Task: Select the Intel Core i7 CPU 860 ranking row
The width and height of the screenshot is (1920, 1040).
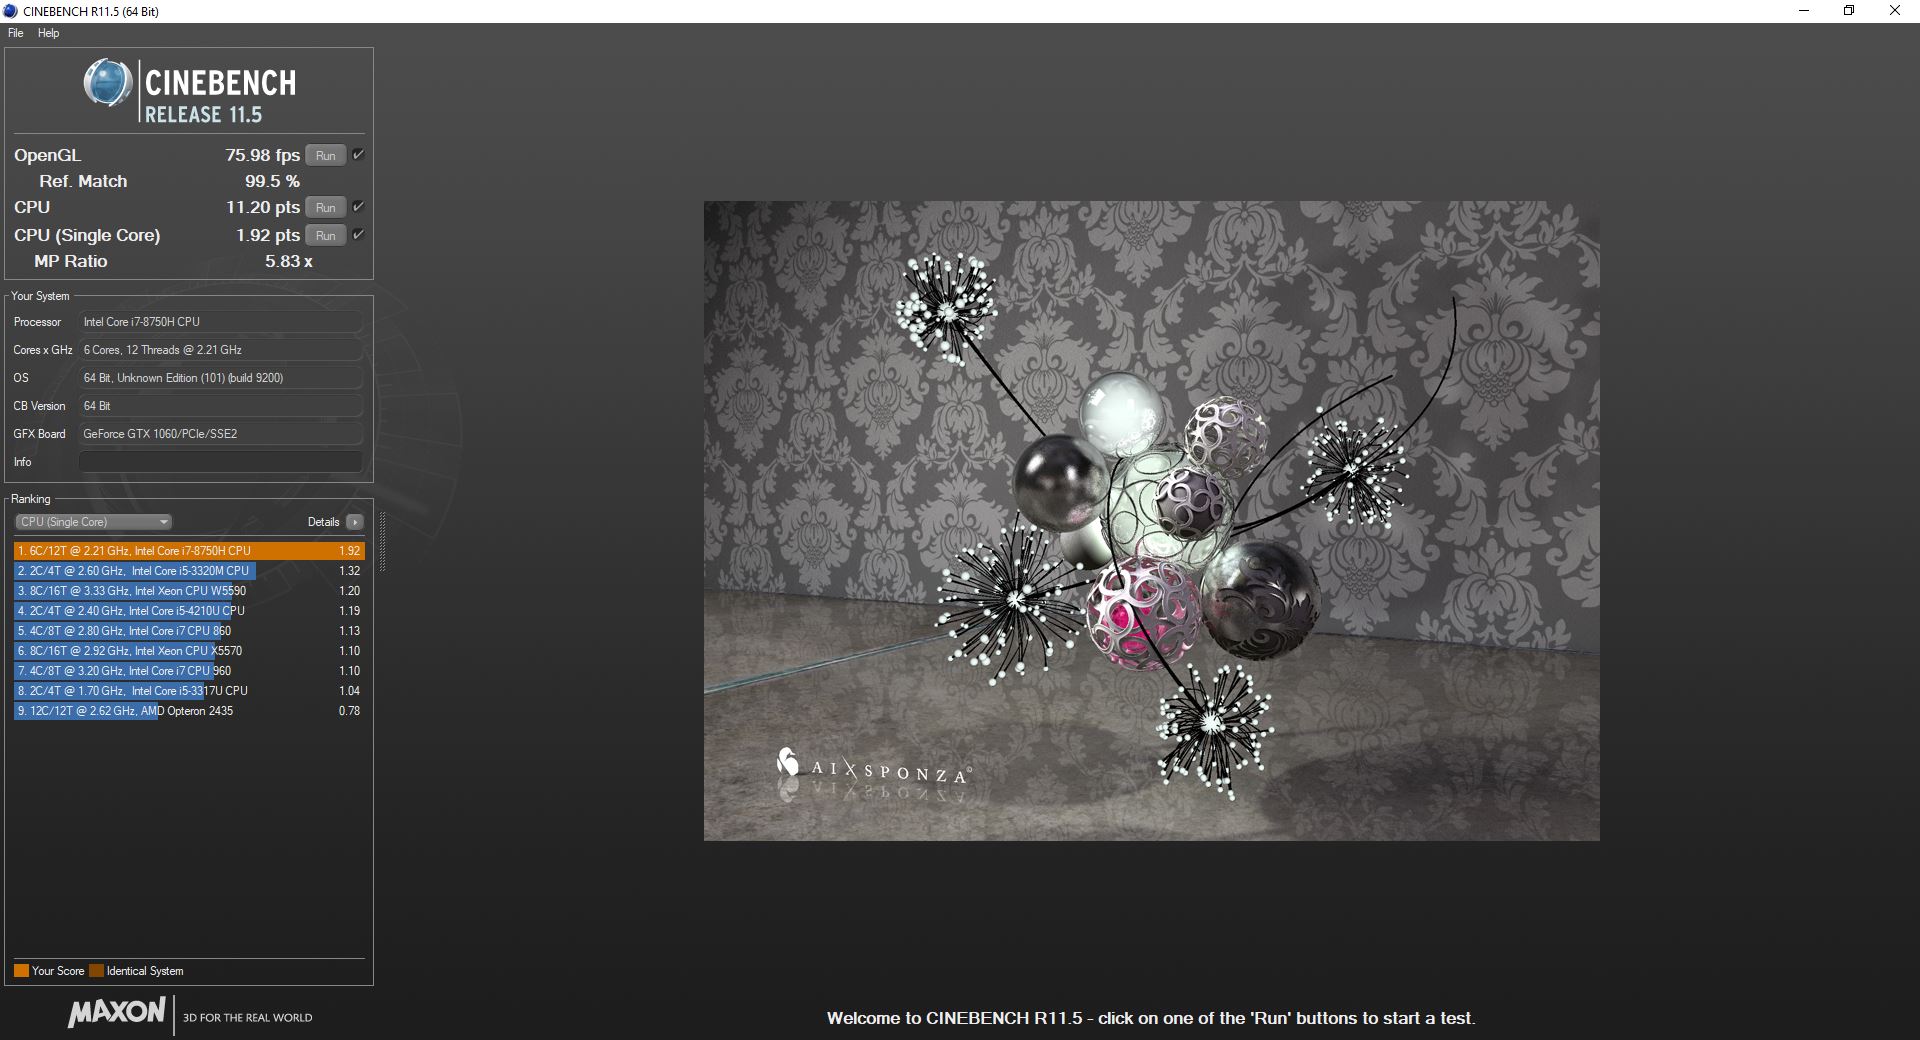Action: [189, 631]
